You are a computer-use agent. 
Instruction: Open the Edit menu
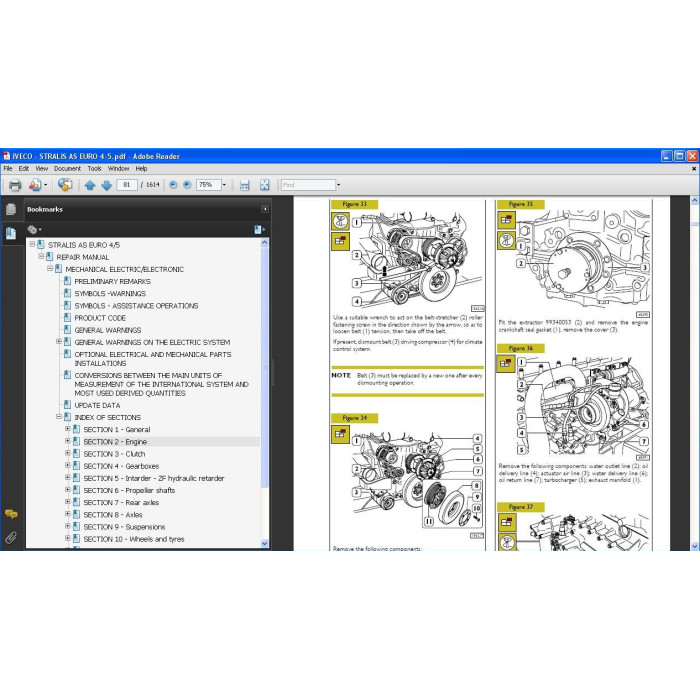pos(24,169)
